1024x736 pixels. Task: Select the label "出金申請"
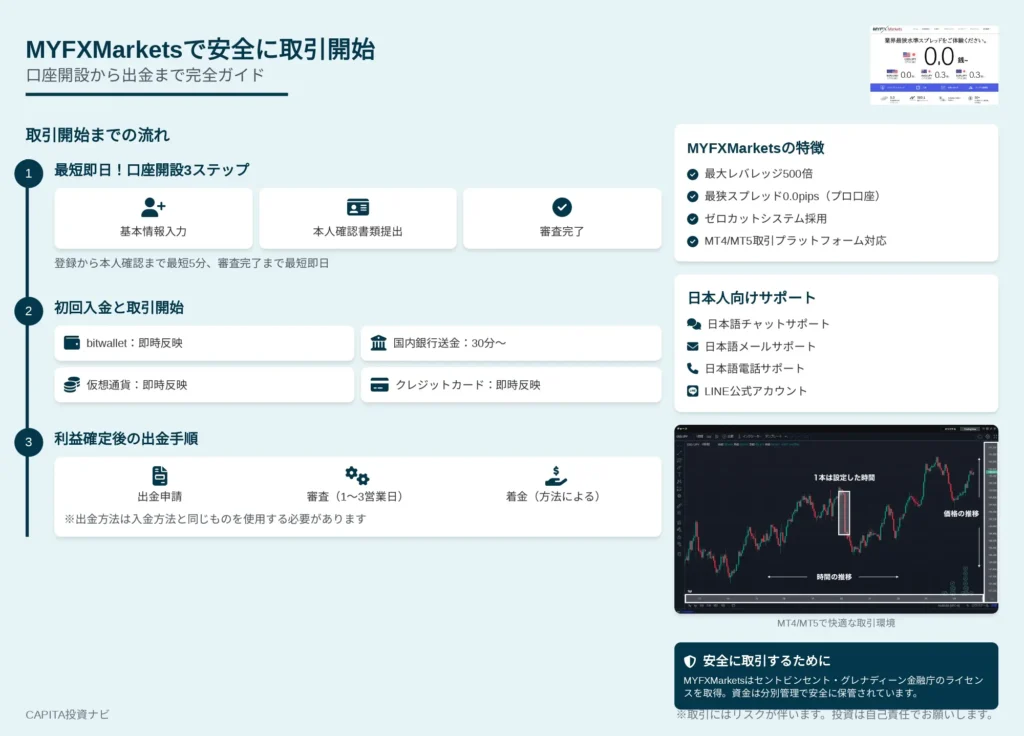tap(159, 496)
